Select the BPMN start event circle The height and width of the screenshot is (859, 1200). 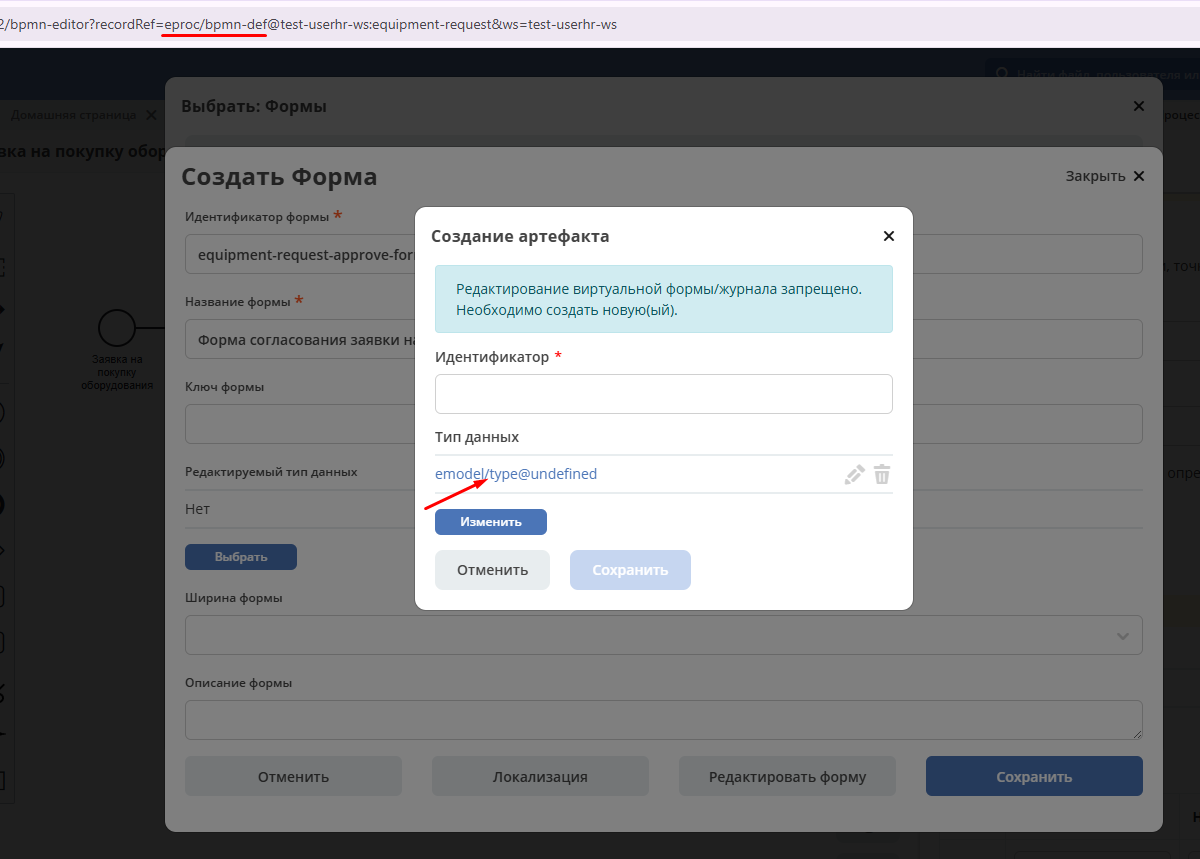(117, 327)
